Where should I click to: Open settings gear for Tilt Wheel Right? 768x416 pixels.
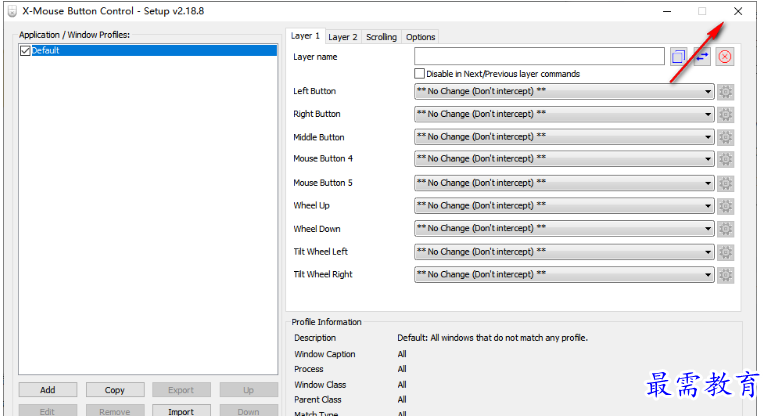click(725, 275)
